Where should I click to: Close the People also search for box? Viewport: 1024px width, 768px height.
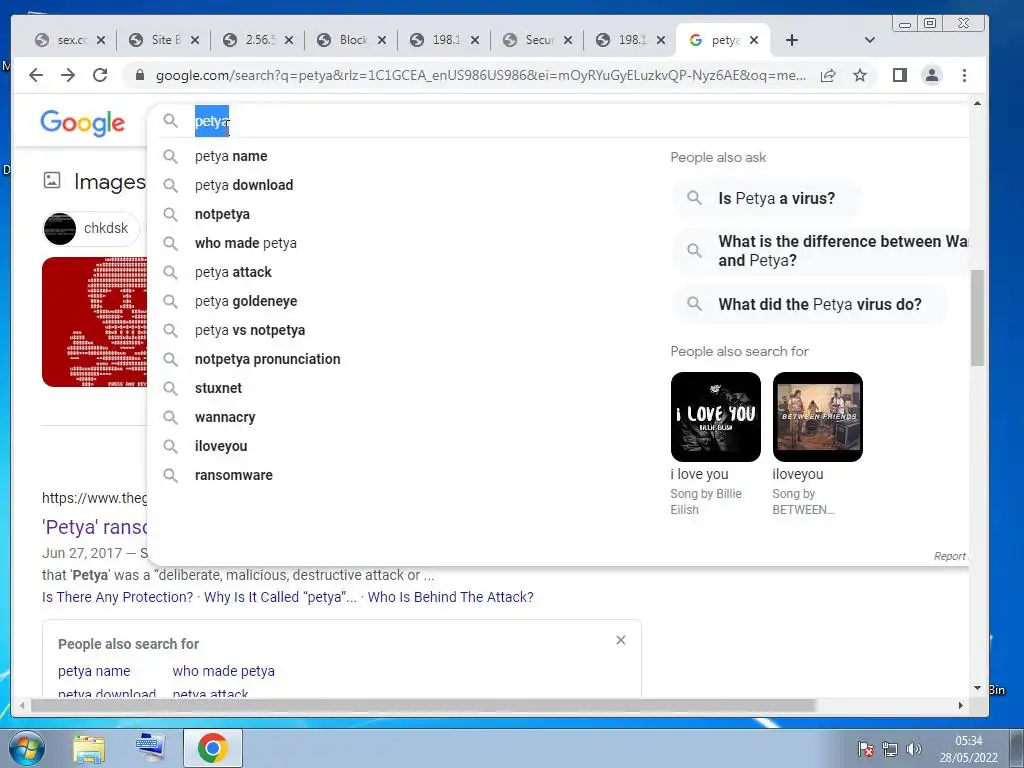pos(621,640)
